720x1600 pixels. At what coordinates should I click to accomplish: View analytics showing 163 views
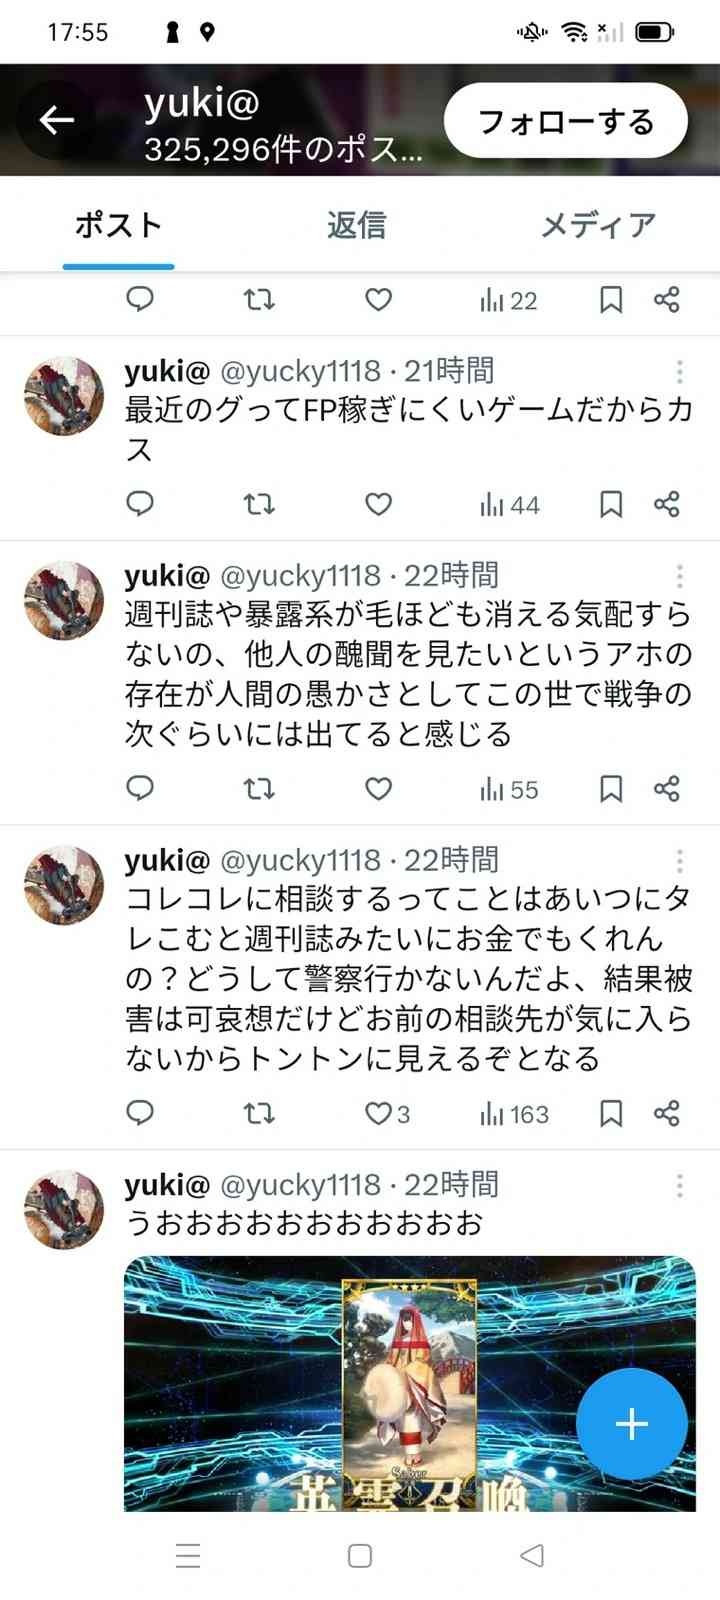click(514, 1113)
